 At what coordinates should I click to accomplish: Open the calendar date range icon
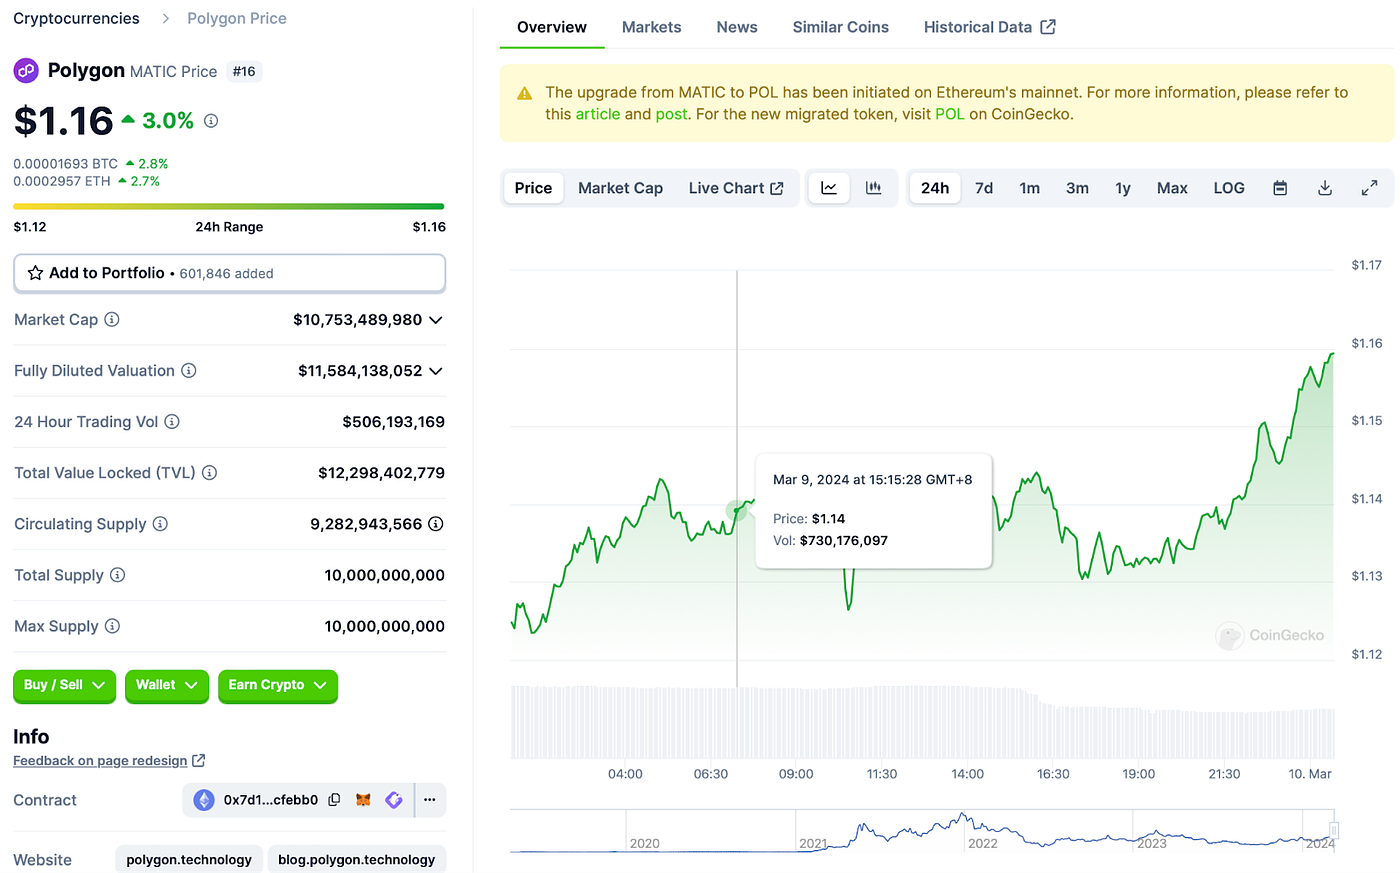(x=1280, y=187)
